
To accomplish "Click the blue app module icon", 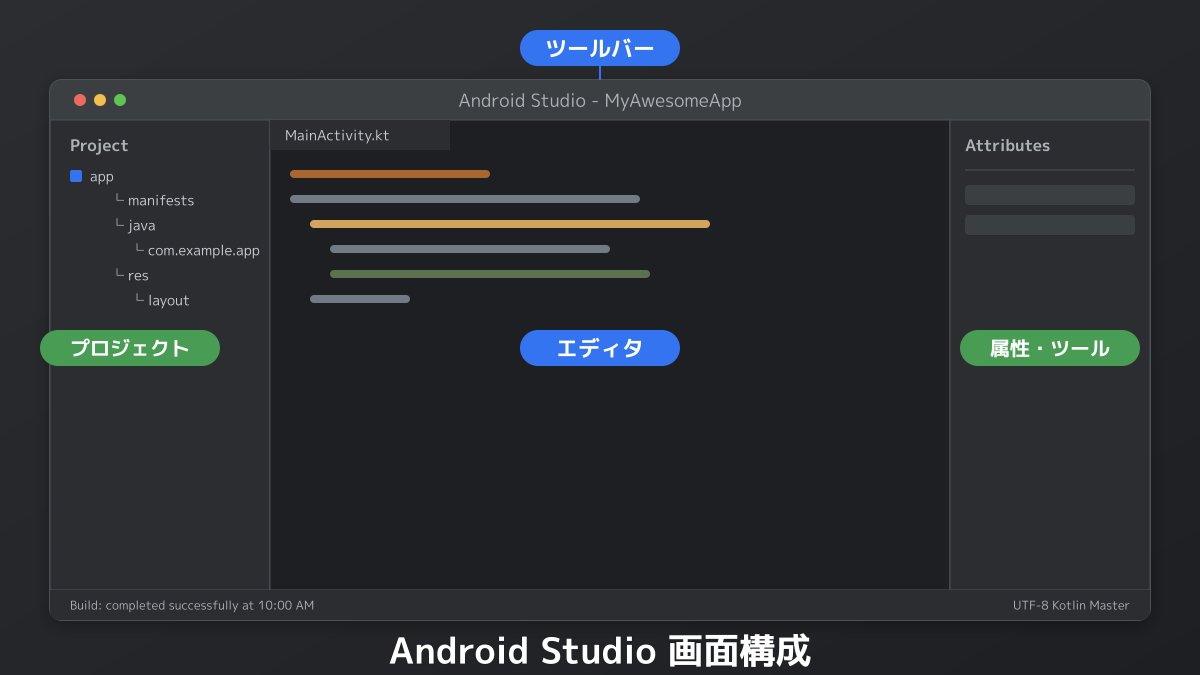I will click(76, 176).
